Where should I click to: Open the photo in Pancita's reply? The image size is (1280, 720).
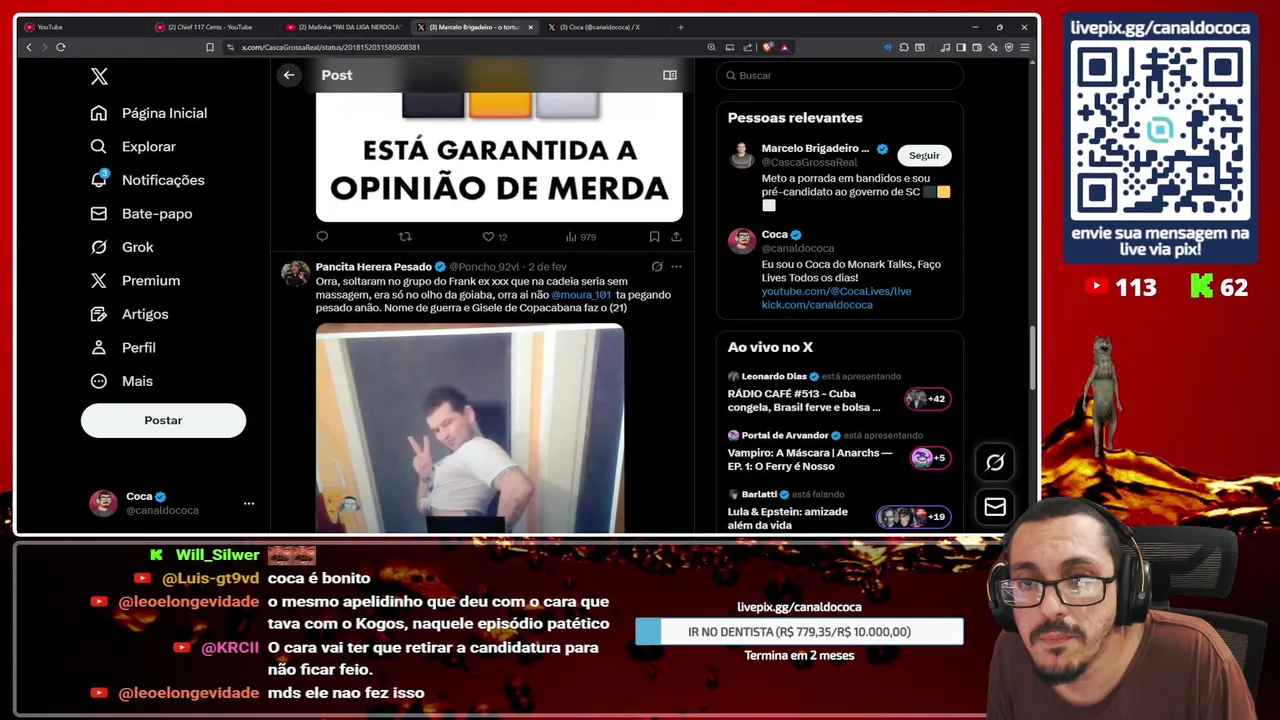470,428
